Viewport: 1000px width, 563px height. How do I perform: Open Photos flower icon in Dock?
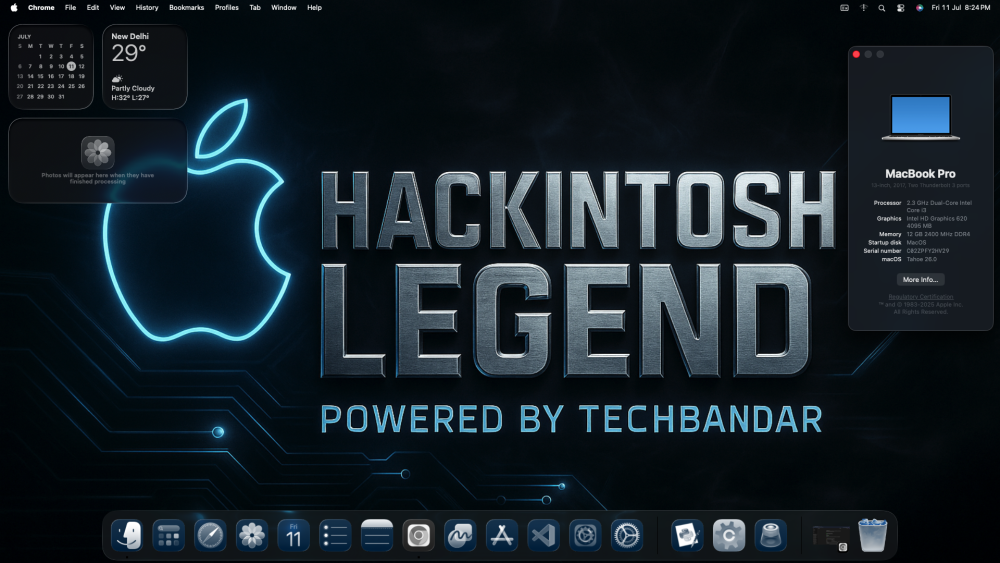point(252,535)
